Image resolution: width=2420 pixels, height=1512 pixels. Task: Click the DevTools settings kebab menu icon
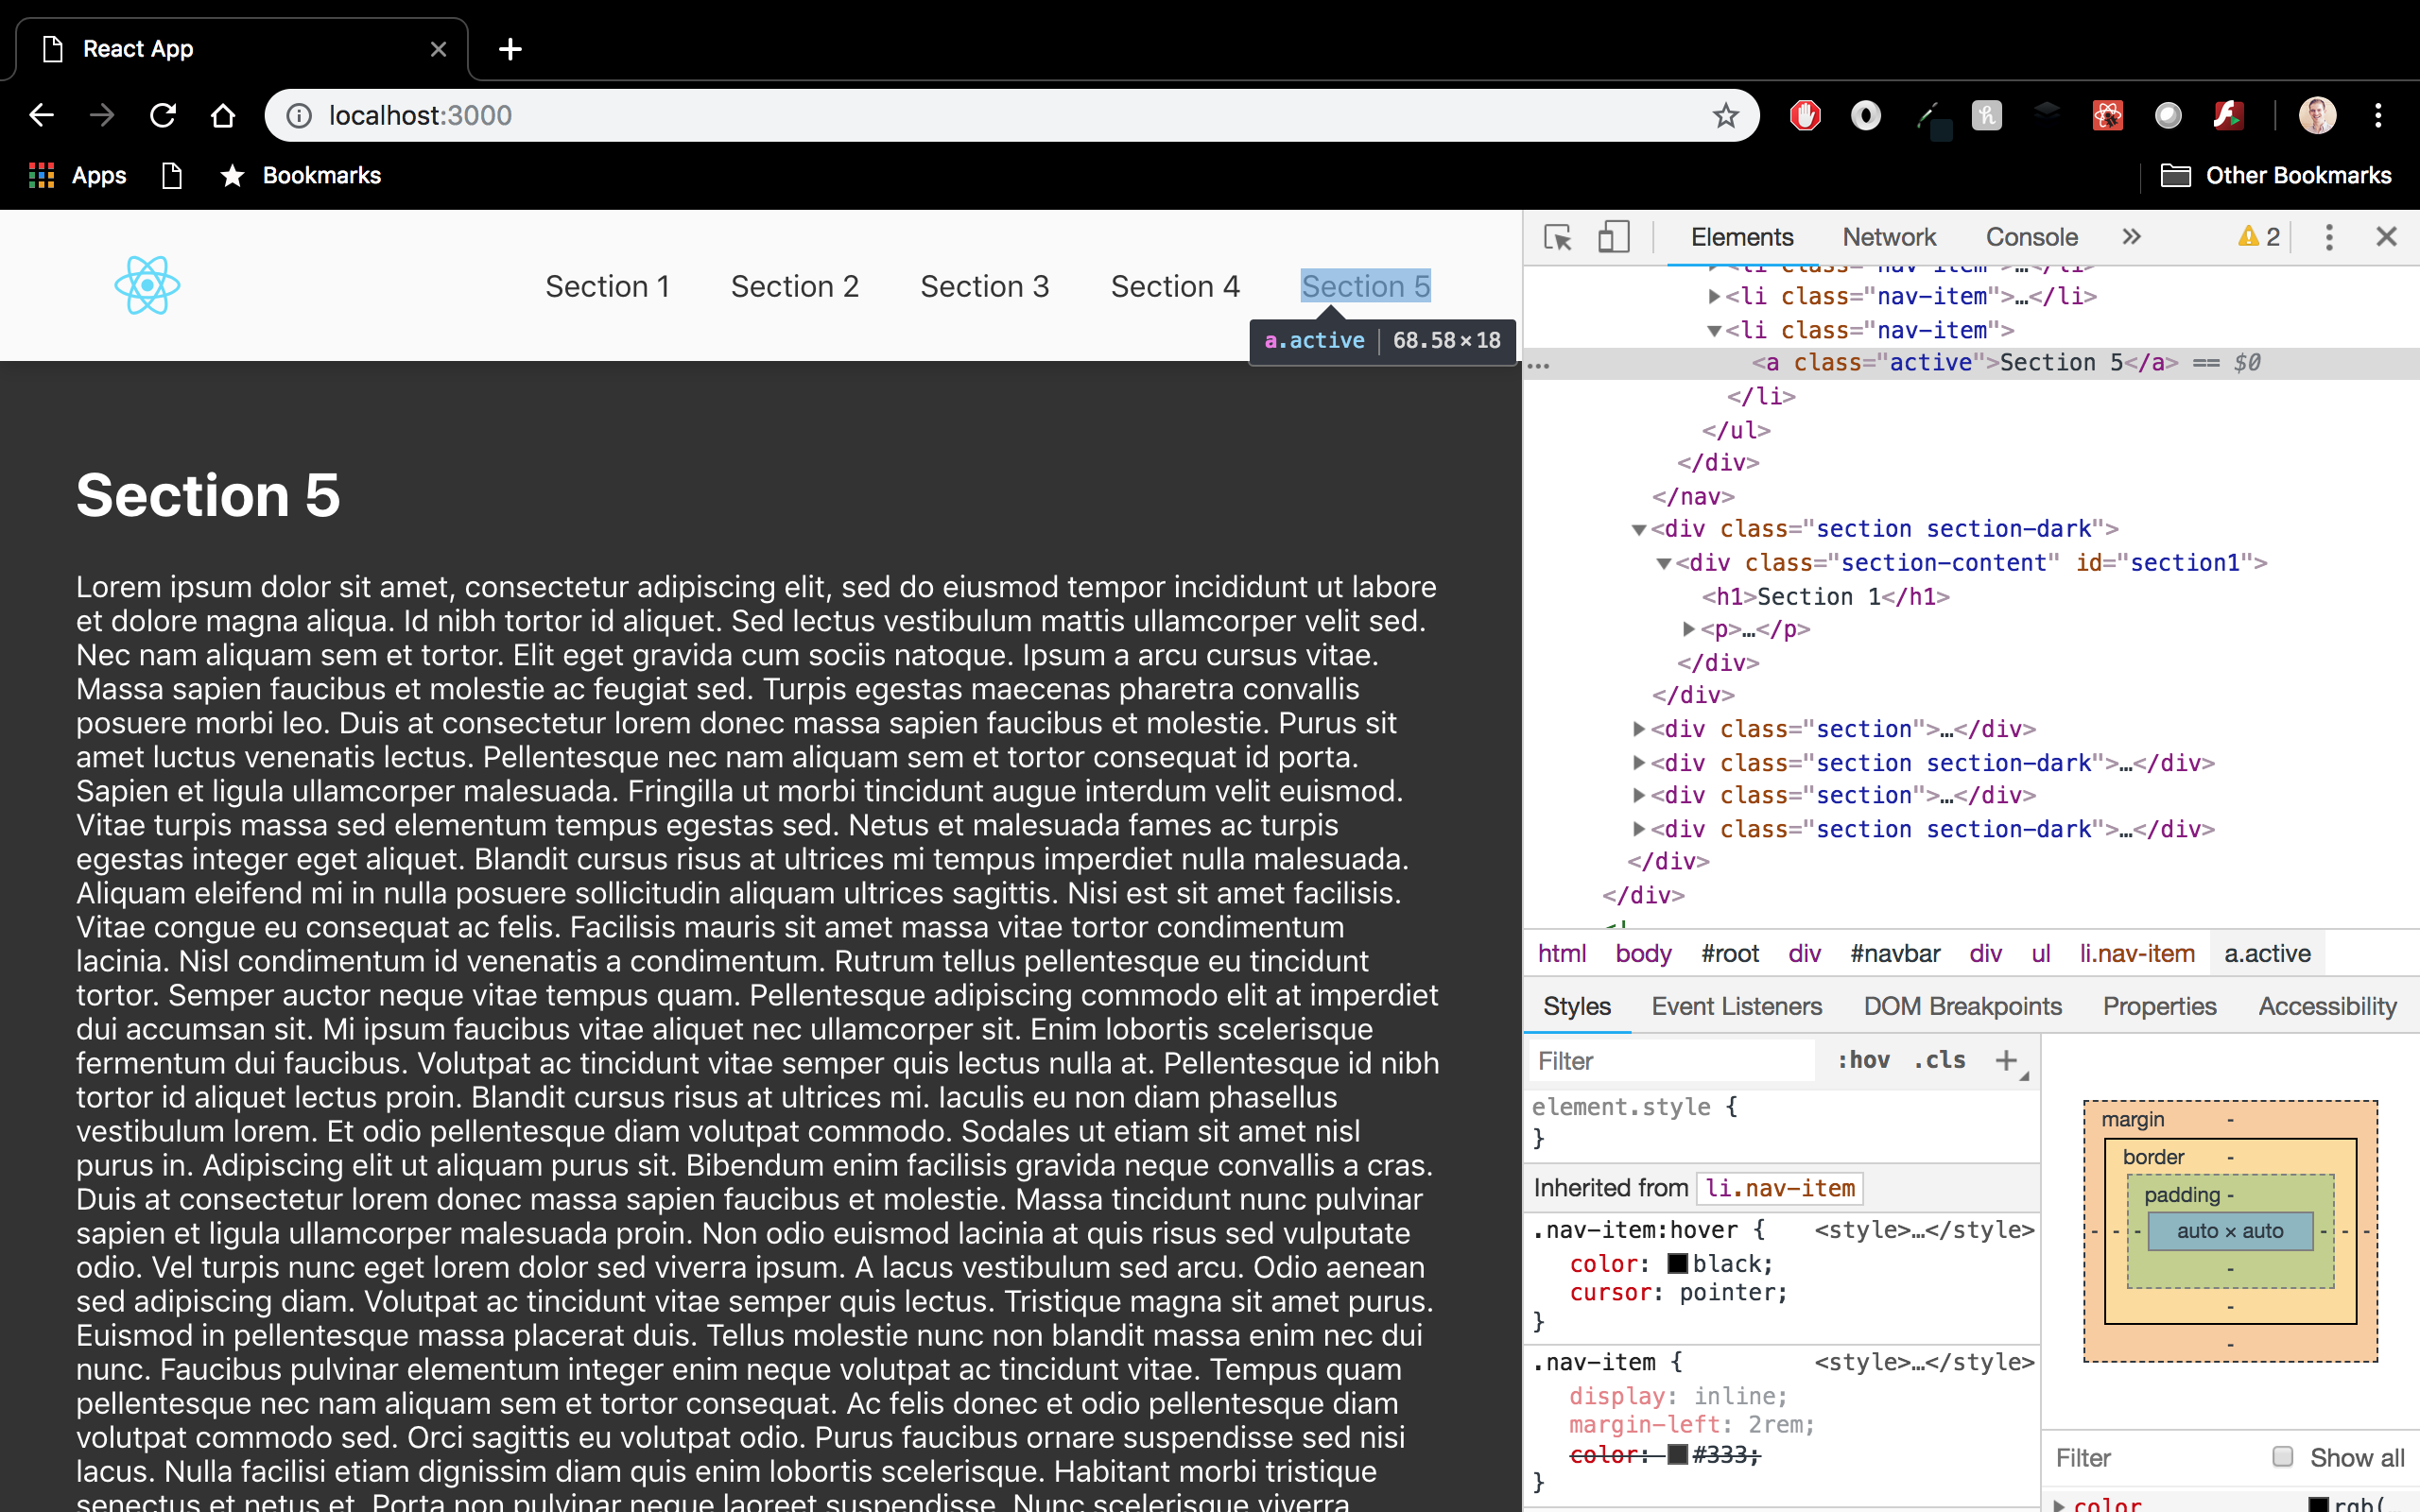2329,235
